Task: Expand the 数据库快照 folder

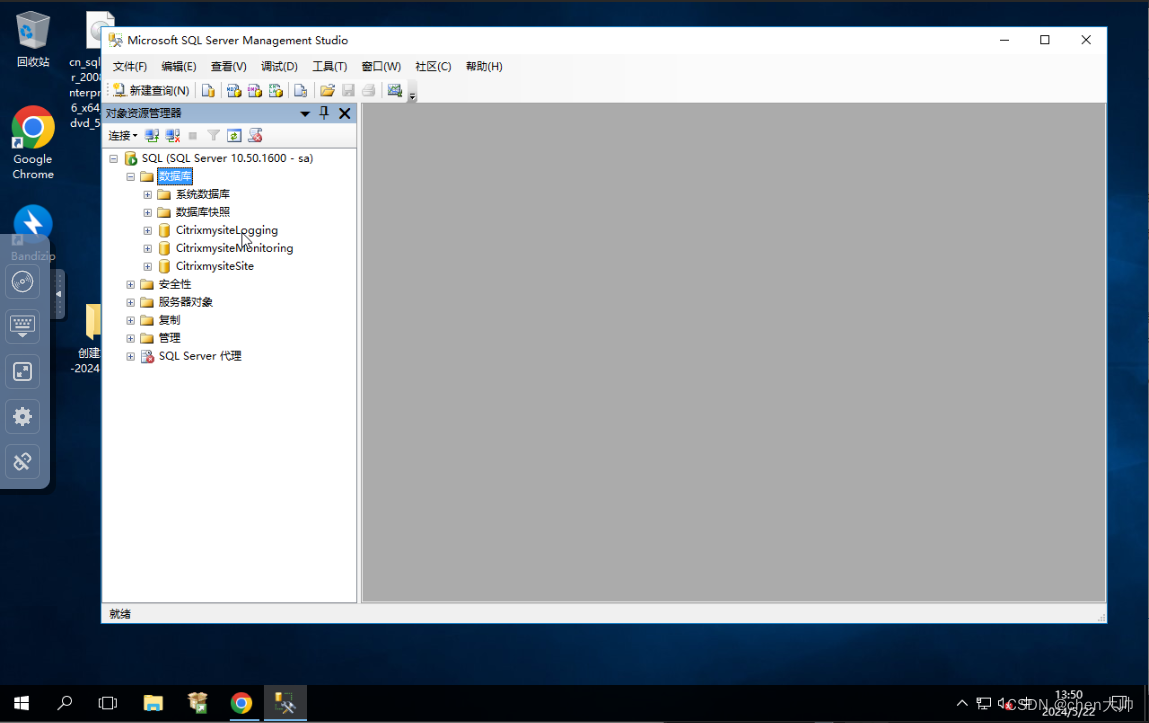Action: (x=147, y=212)
